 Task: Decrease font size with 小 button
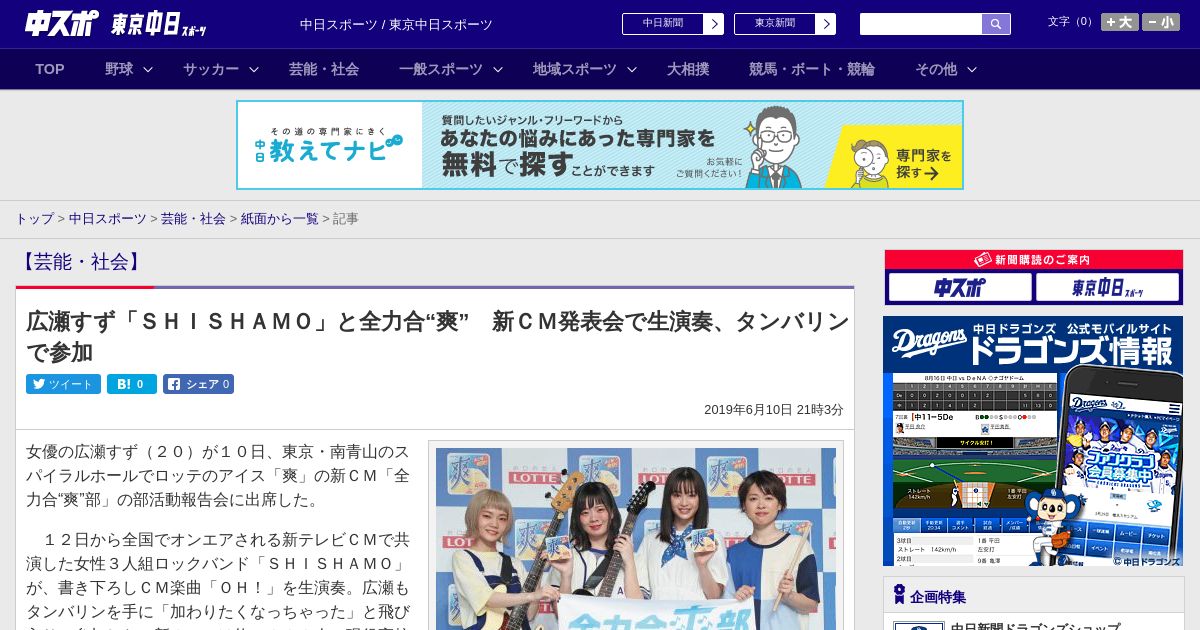[1161, 22]
